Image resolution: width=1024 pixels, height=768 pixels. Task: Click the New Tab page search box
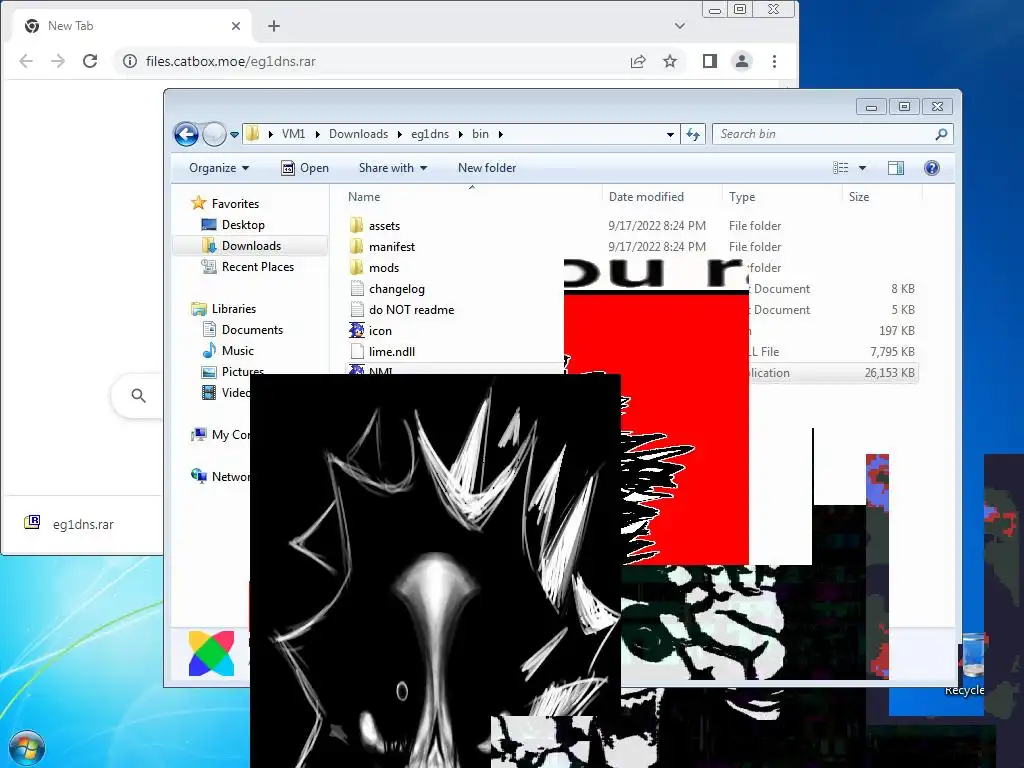click(x=136, y=395)
